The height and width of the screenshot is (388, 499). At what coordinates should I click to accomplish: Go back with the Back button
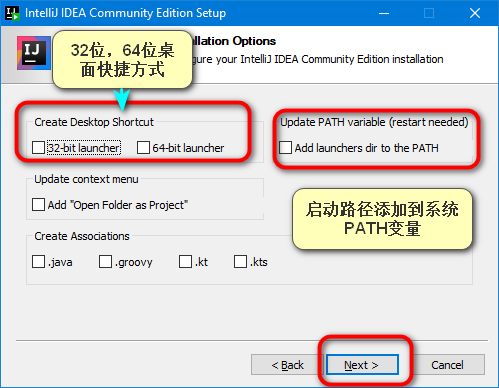287,365
